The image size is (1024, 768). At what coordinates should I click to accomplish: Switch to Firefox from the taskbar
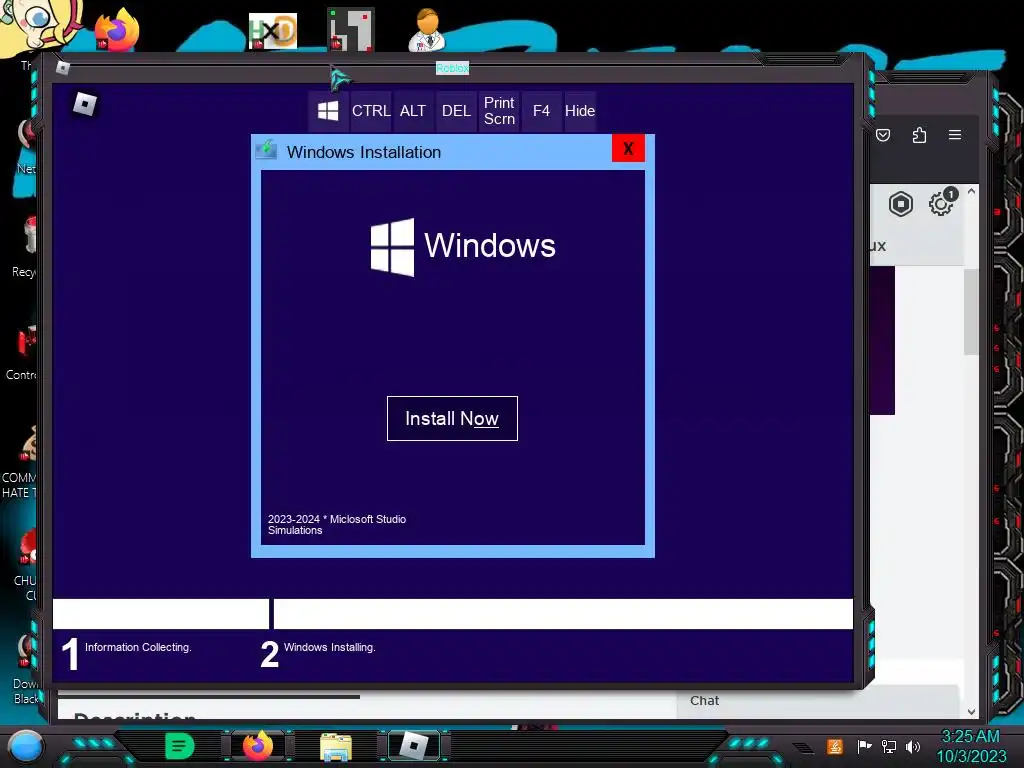click(x=258, y=746)
